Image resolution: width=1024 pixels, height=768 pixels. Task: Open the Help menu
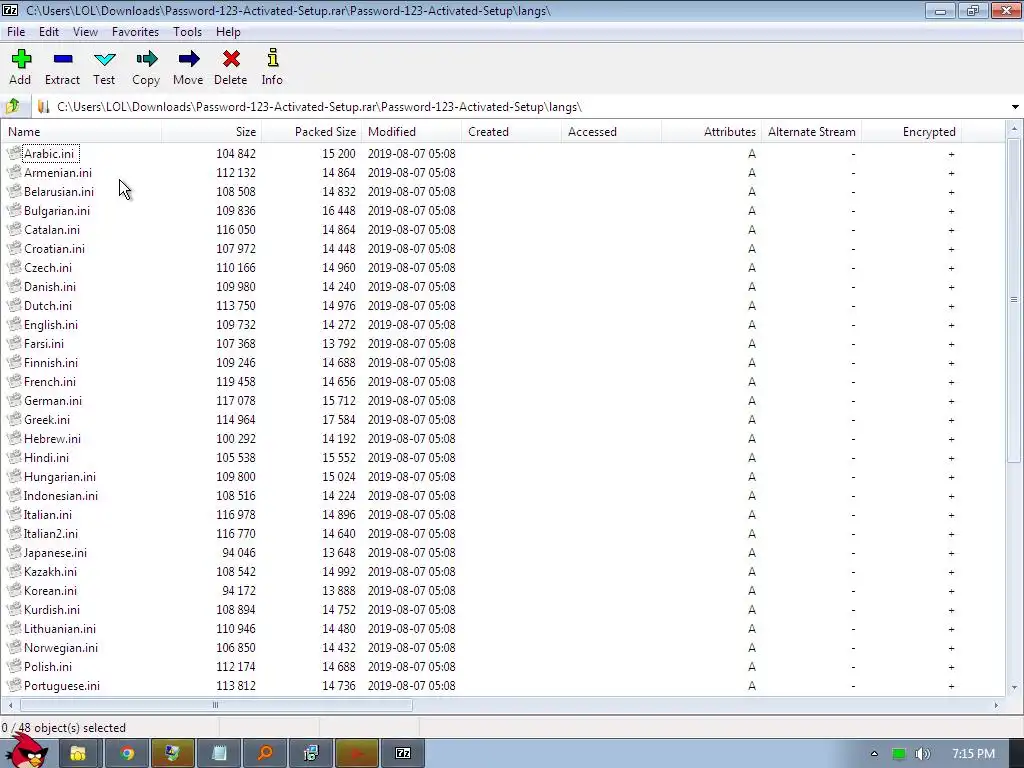click(229, 32)
